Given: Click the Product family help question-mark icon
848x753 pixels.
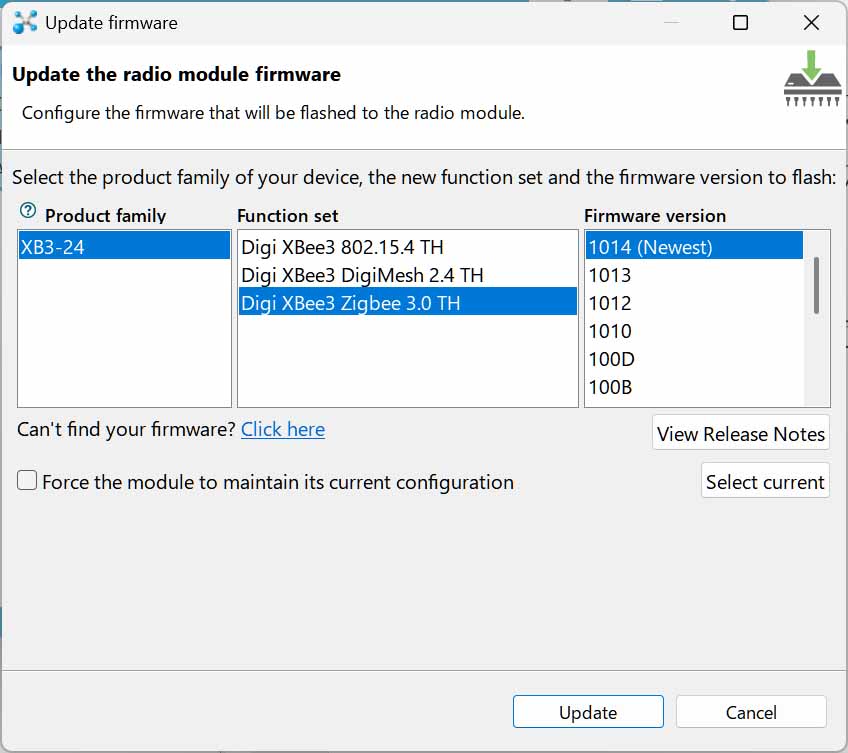Looking at the screenshot, I should 28,210.
